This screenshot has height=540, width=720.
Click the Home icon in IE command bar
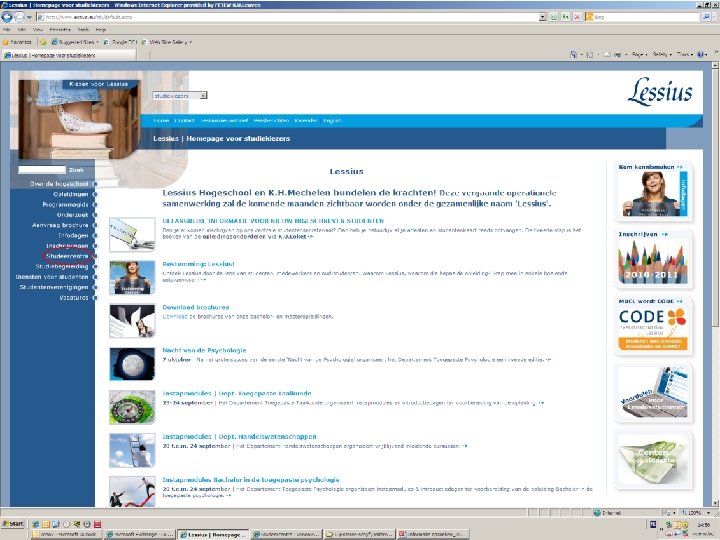tap(573, 54)
